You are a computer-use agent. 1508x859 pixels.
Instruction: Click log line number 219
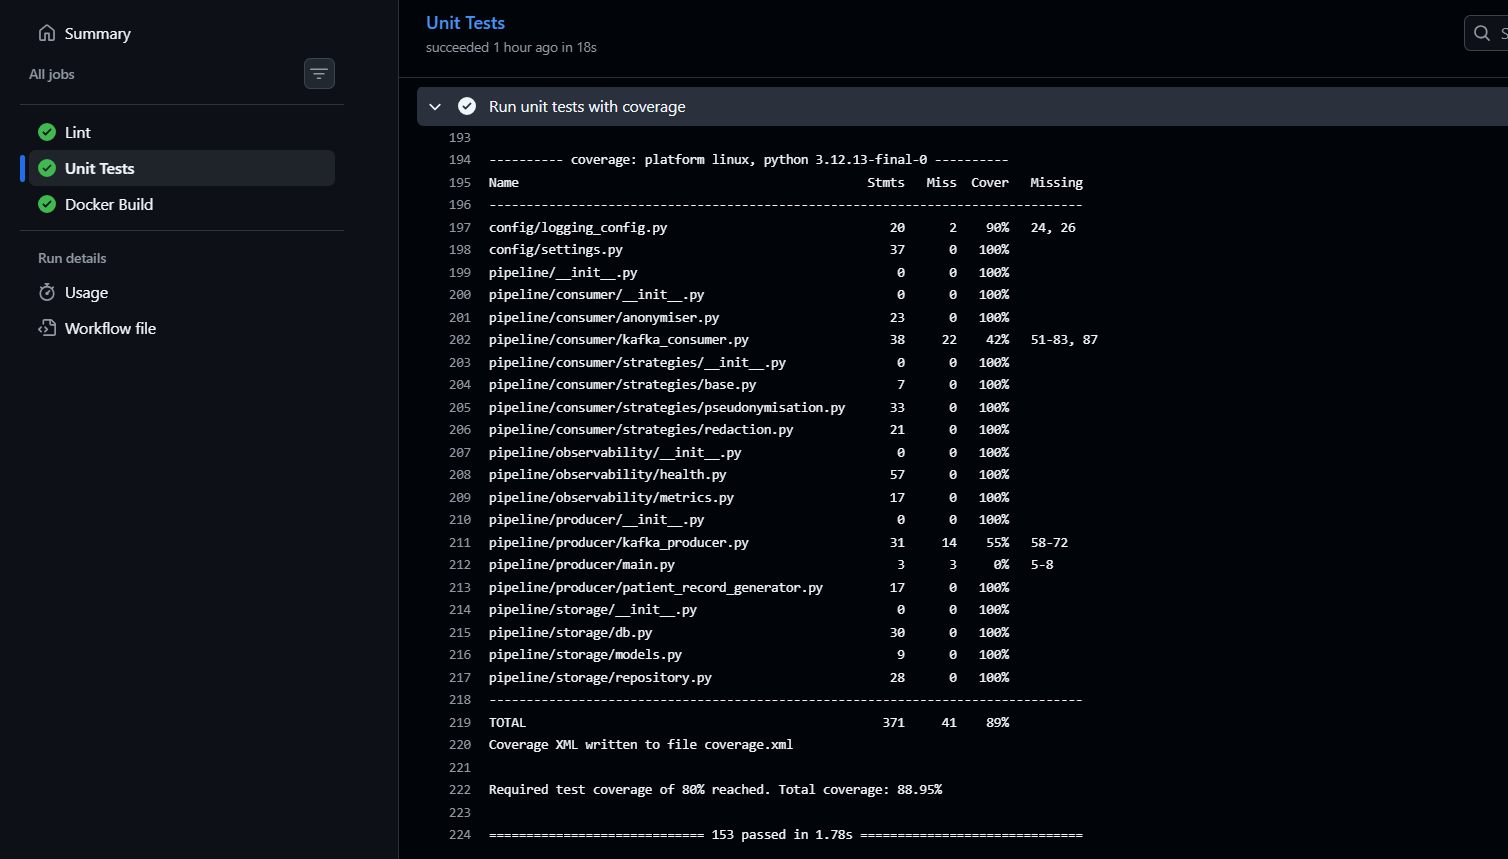click(460, 722)
